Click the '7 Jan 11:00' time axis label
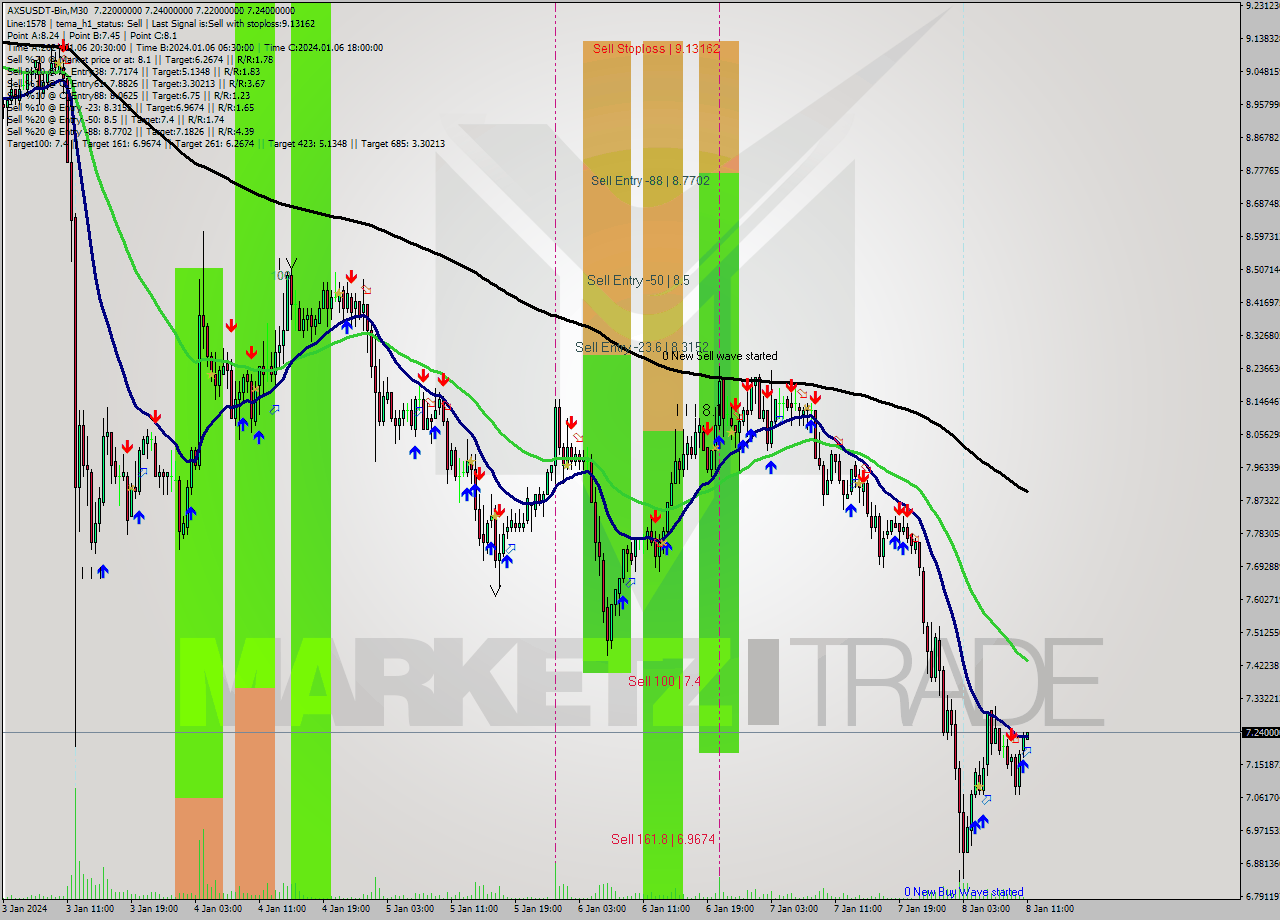Viewport: 1280px width, 920px height. (858, 909)
